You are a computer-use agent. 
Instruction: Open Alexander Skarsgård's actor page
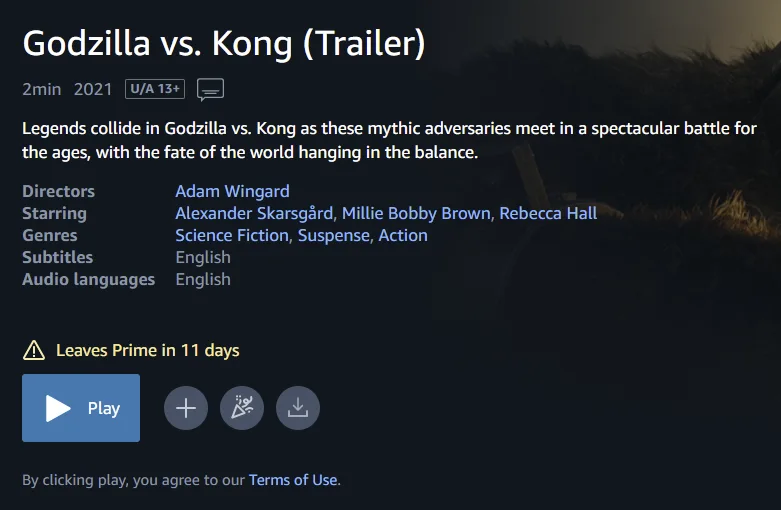256,213
